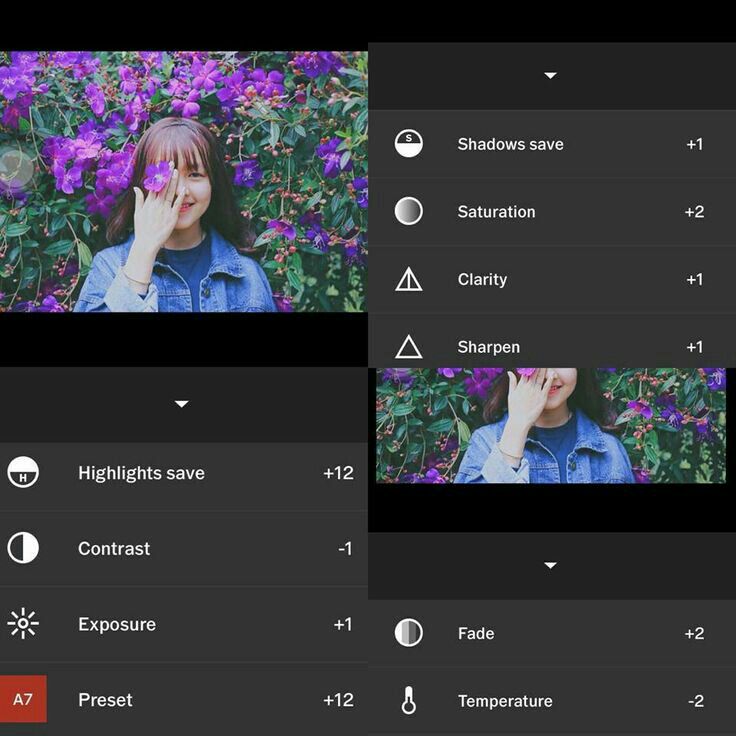Viewport: 736px width, 736px height.
Task: Open the Temperature adjustment label
Action: click(505, 701)
